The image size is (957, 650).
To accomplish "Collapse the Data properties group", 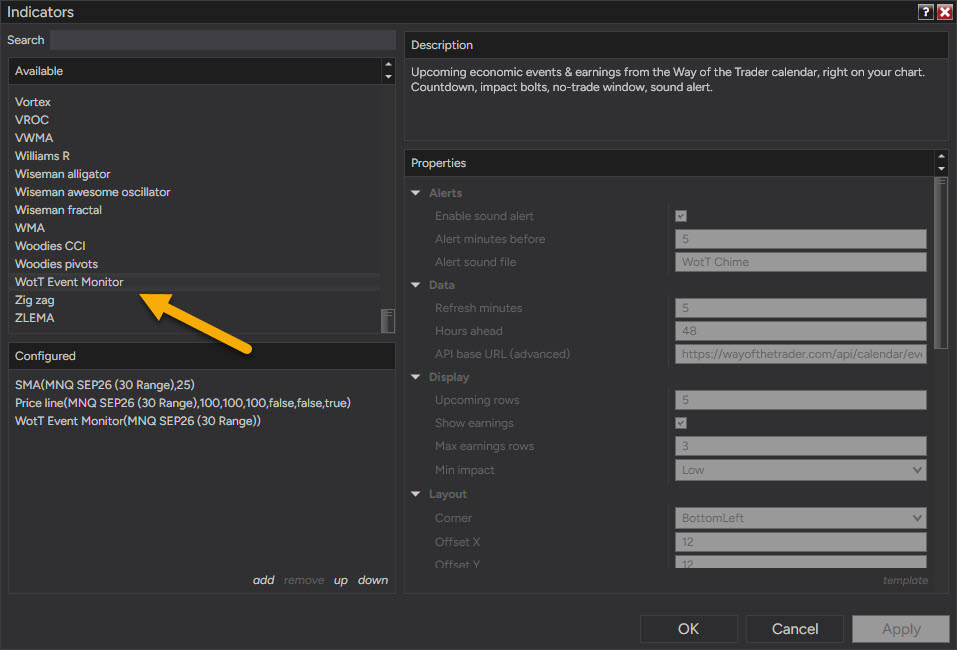I will [x=416, y=285].
